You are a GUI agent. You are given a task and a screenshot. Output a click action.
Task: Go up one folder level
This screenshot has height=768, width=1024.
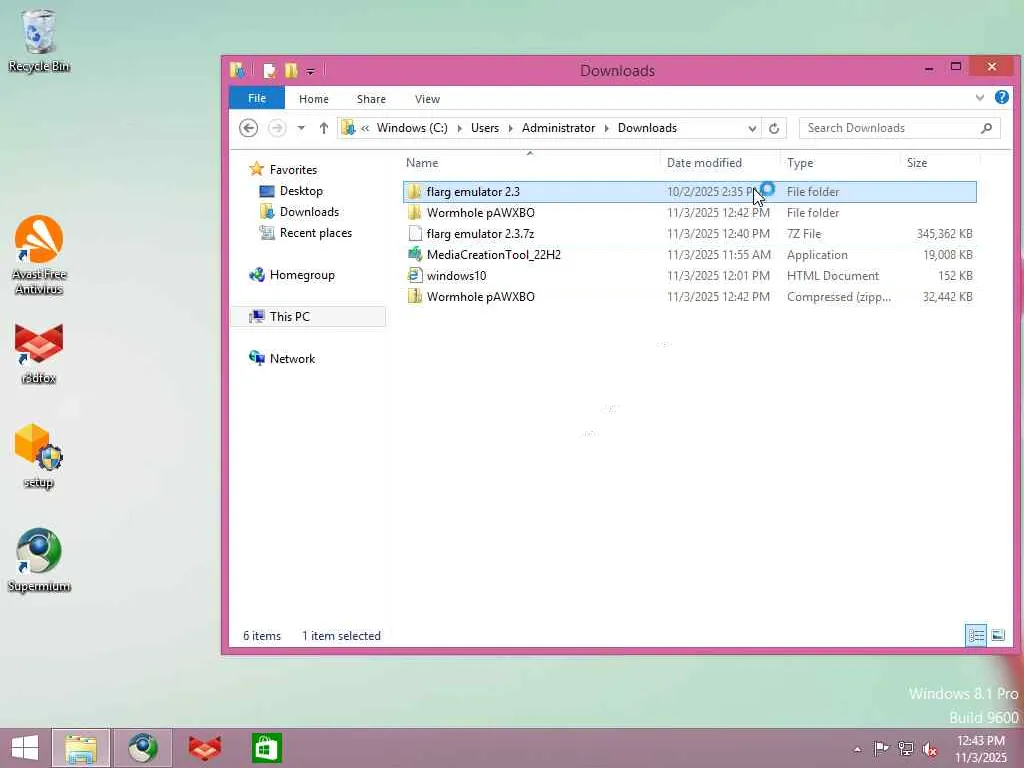click(x=323, y=128)
